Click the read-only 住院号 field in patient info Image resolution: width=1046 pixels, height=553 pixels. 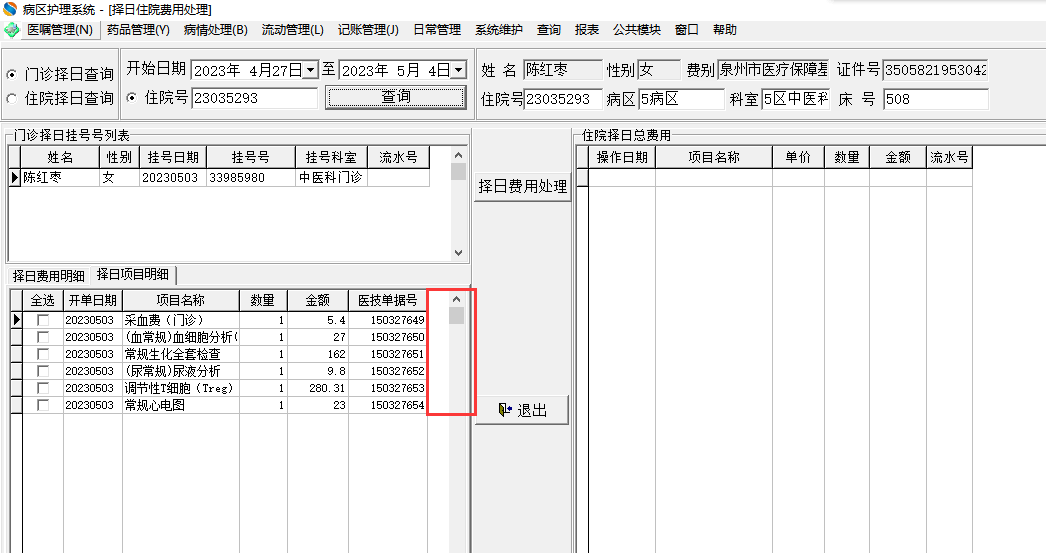(x=563, y=99)
